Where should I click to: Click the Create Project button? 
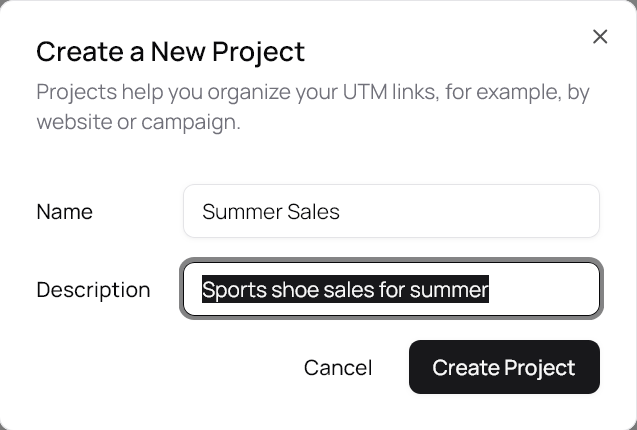[x=504, y=367]
